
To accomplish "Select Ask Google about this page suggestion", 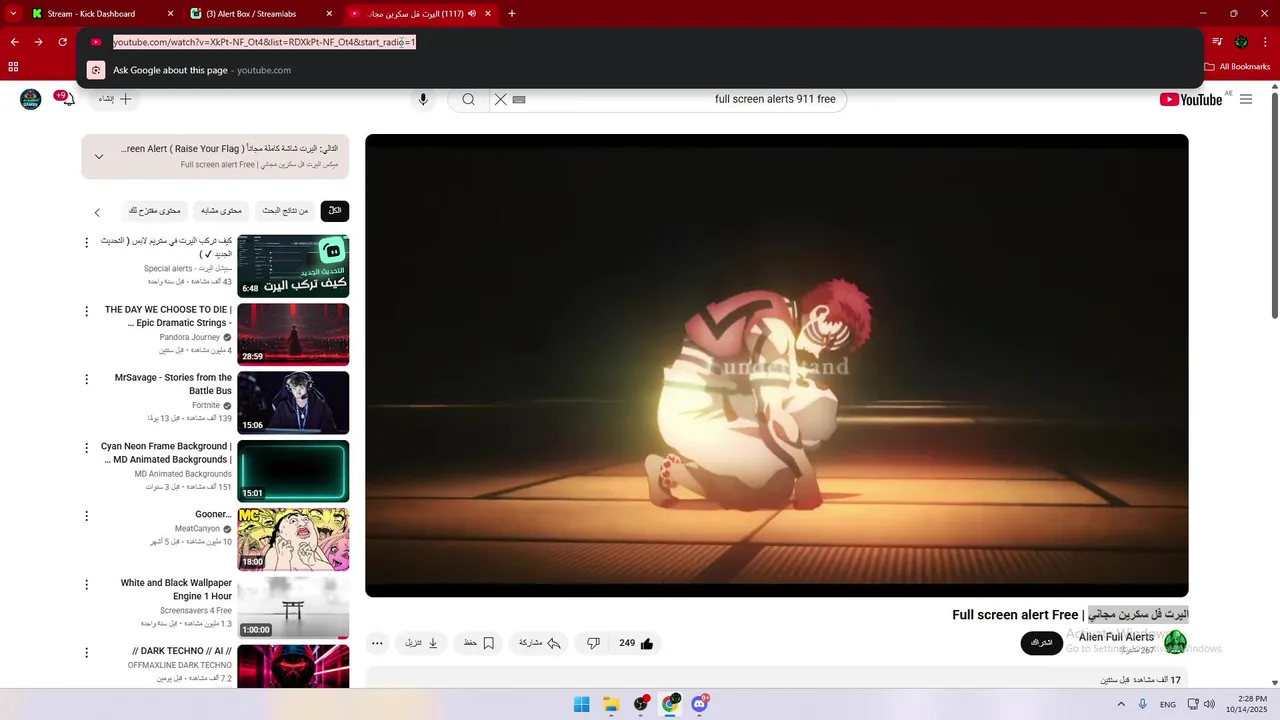I will tap(640, 70).
